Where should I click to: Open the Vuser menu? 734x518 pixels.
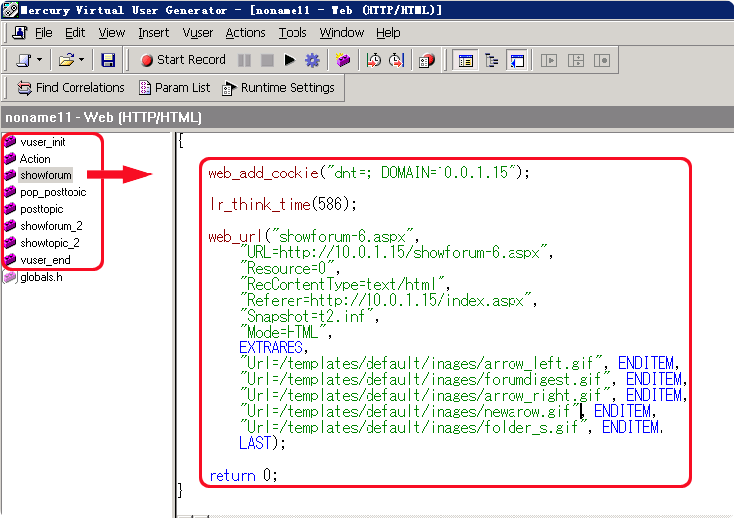click(198, 33)
